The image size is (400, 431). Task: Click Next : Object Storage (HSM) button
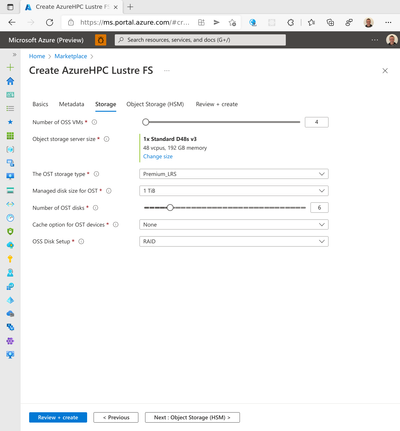pos(192,417)
